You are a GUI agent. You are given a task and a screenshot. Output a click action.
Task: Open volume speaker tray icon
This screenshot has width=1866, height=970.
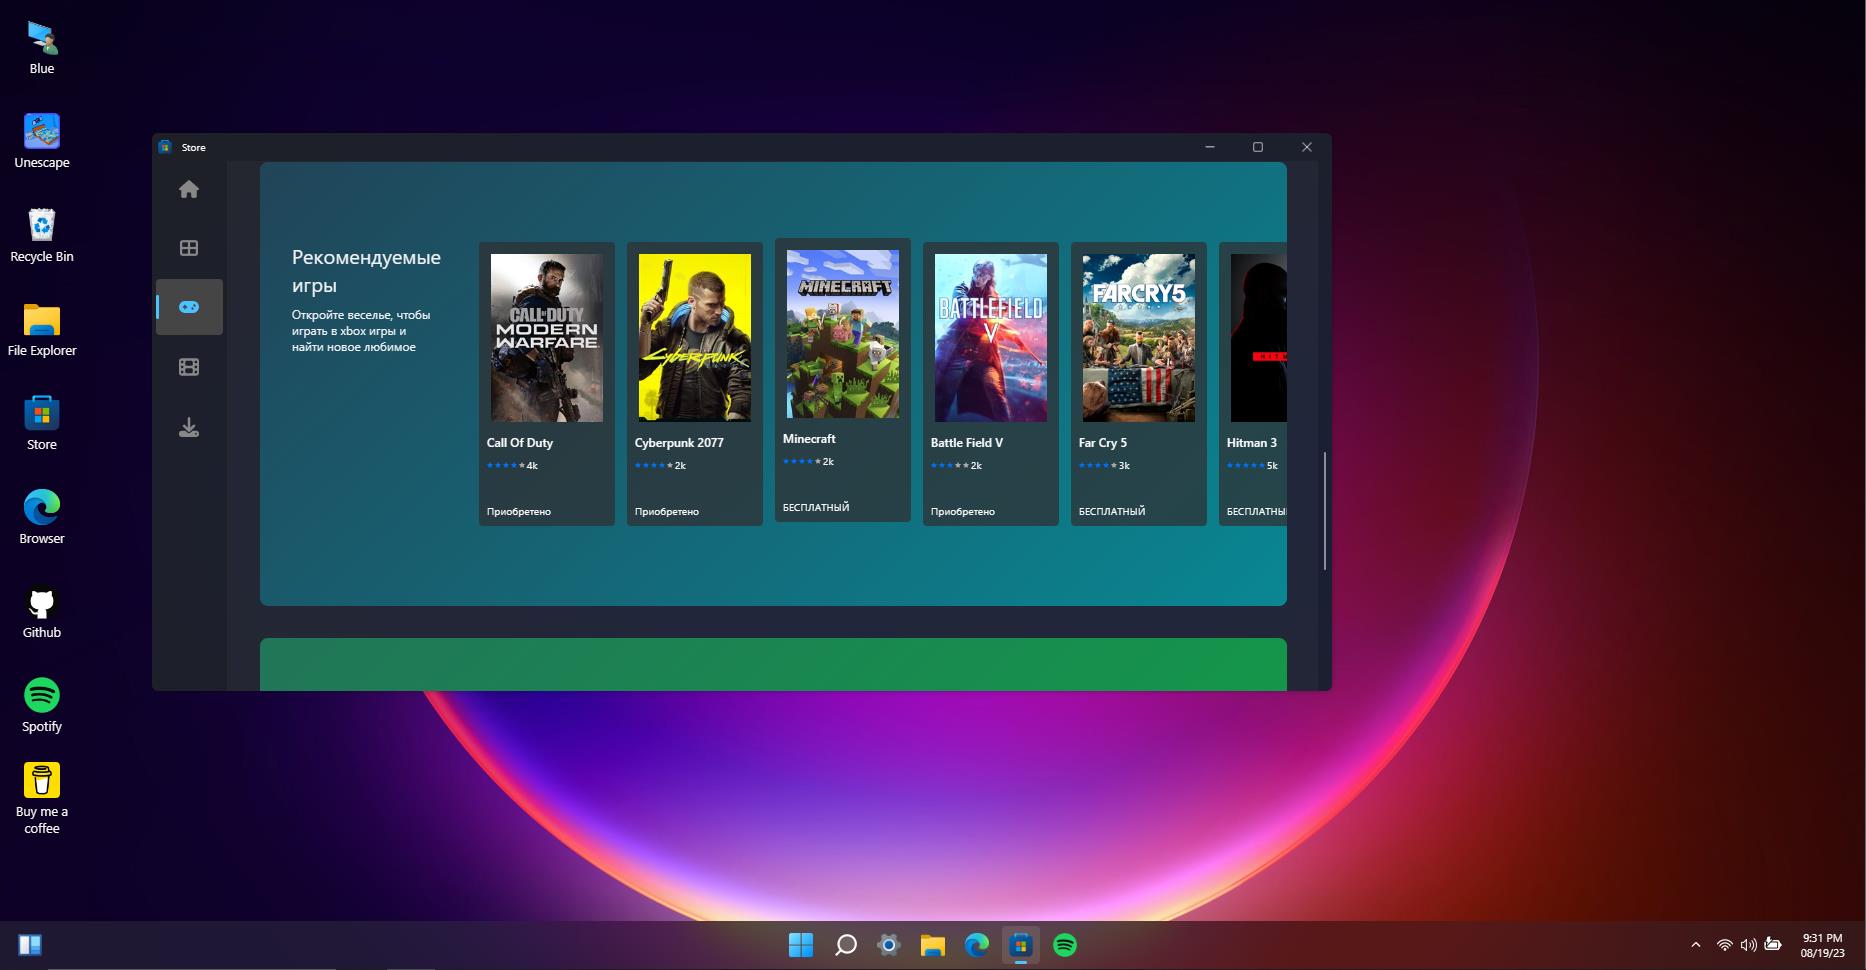[1748, 945]
